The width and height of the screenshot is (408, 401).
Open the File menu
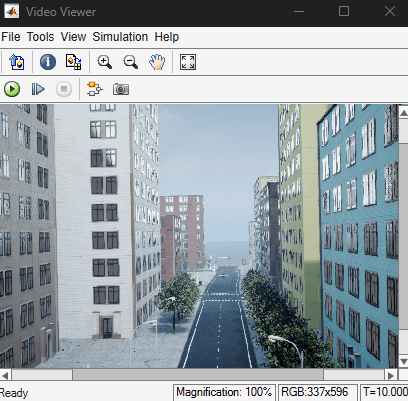tap(11, 37)
